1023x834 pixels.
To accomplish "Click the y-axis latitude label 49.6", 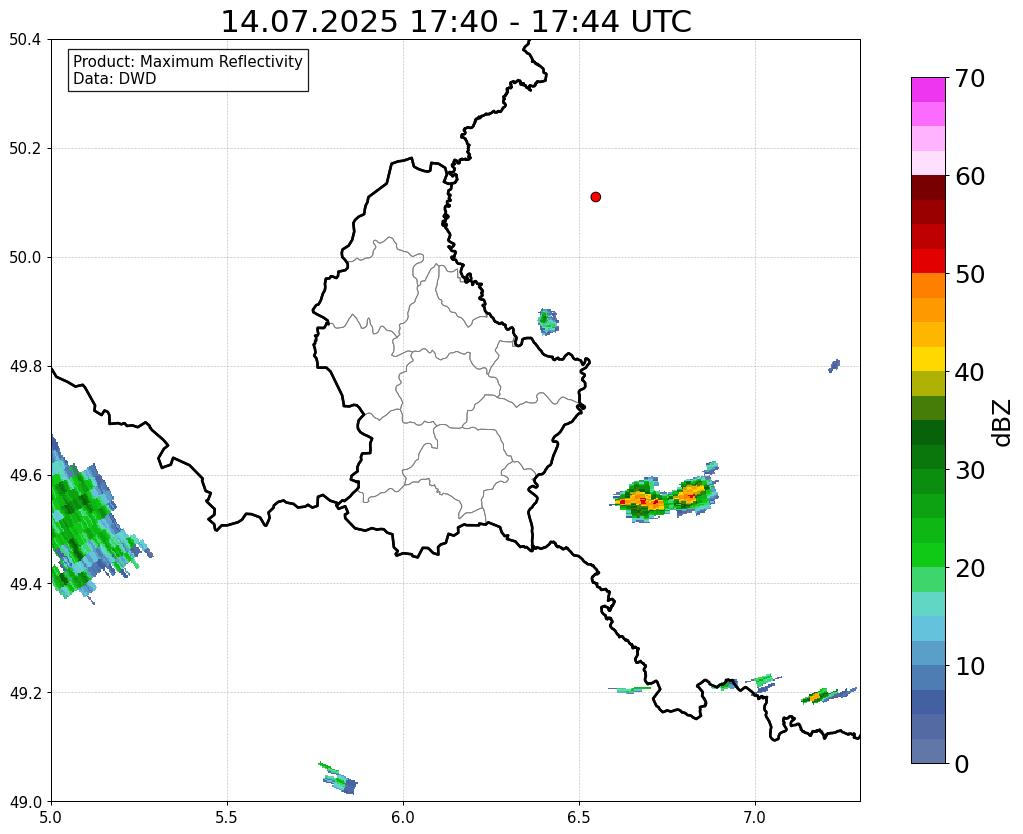I will [25, 475].
